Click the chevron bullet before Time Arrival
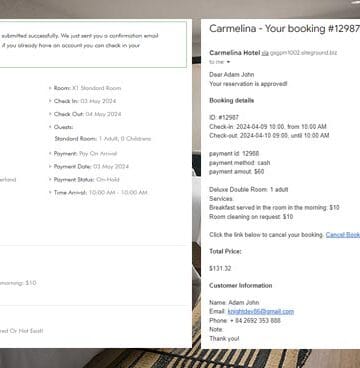Viewport: 360px width, 368px height. (x=50, y=192)
